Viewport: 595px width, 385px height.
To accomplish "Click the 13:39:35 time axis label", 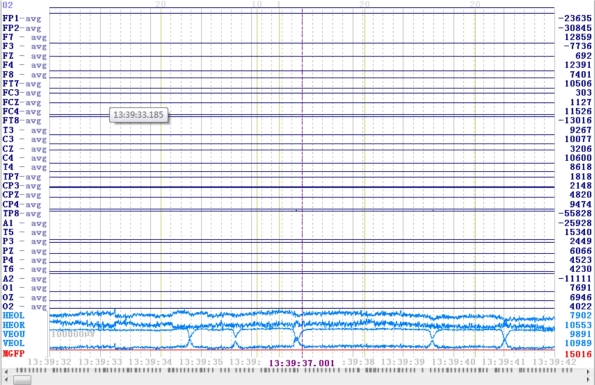I will tap(201, 362).
